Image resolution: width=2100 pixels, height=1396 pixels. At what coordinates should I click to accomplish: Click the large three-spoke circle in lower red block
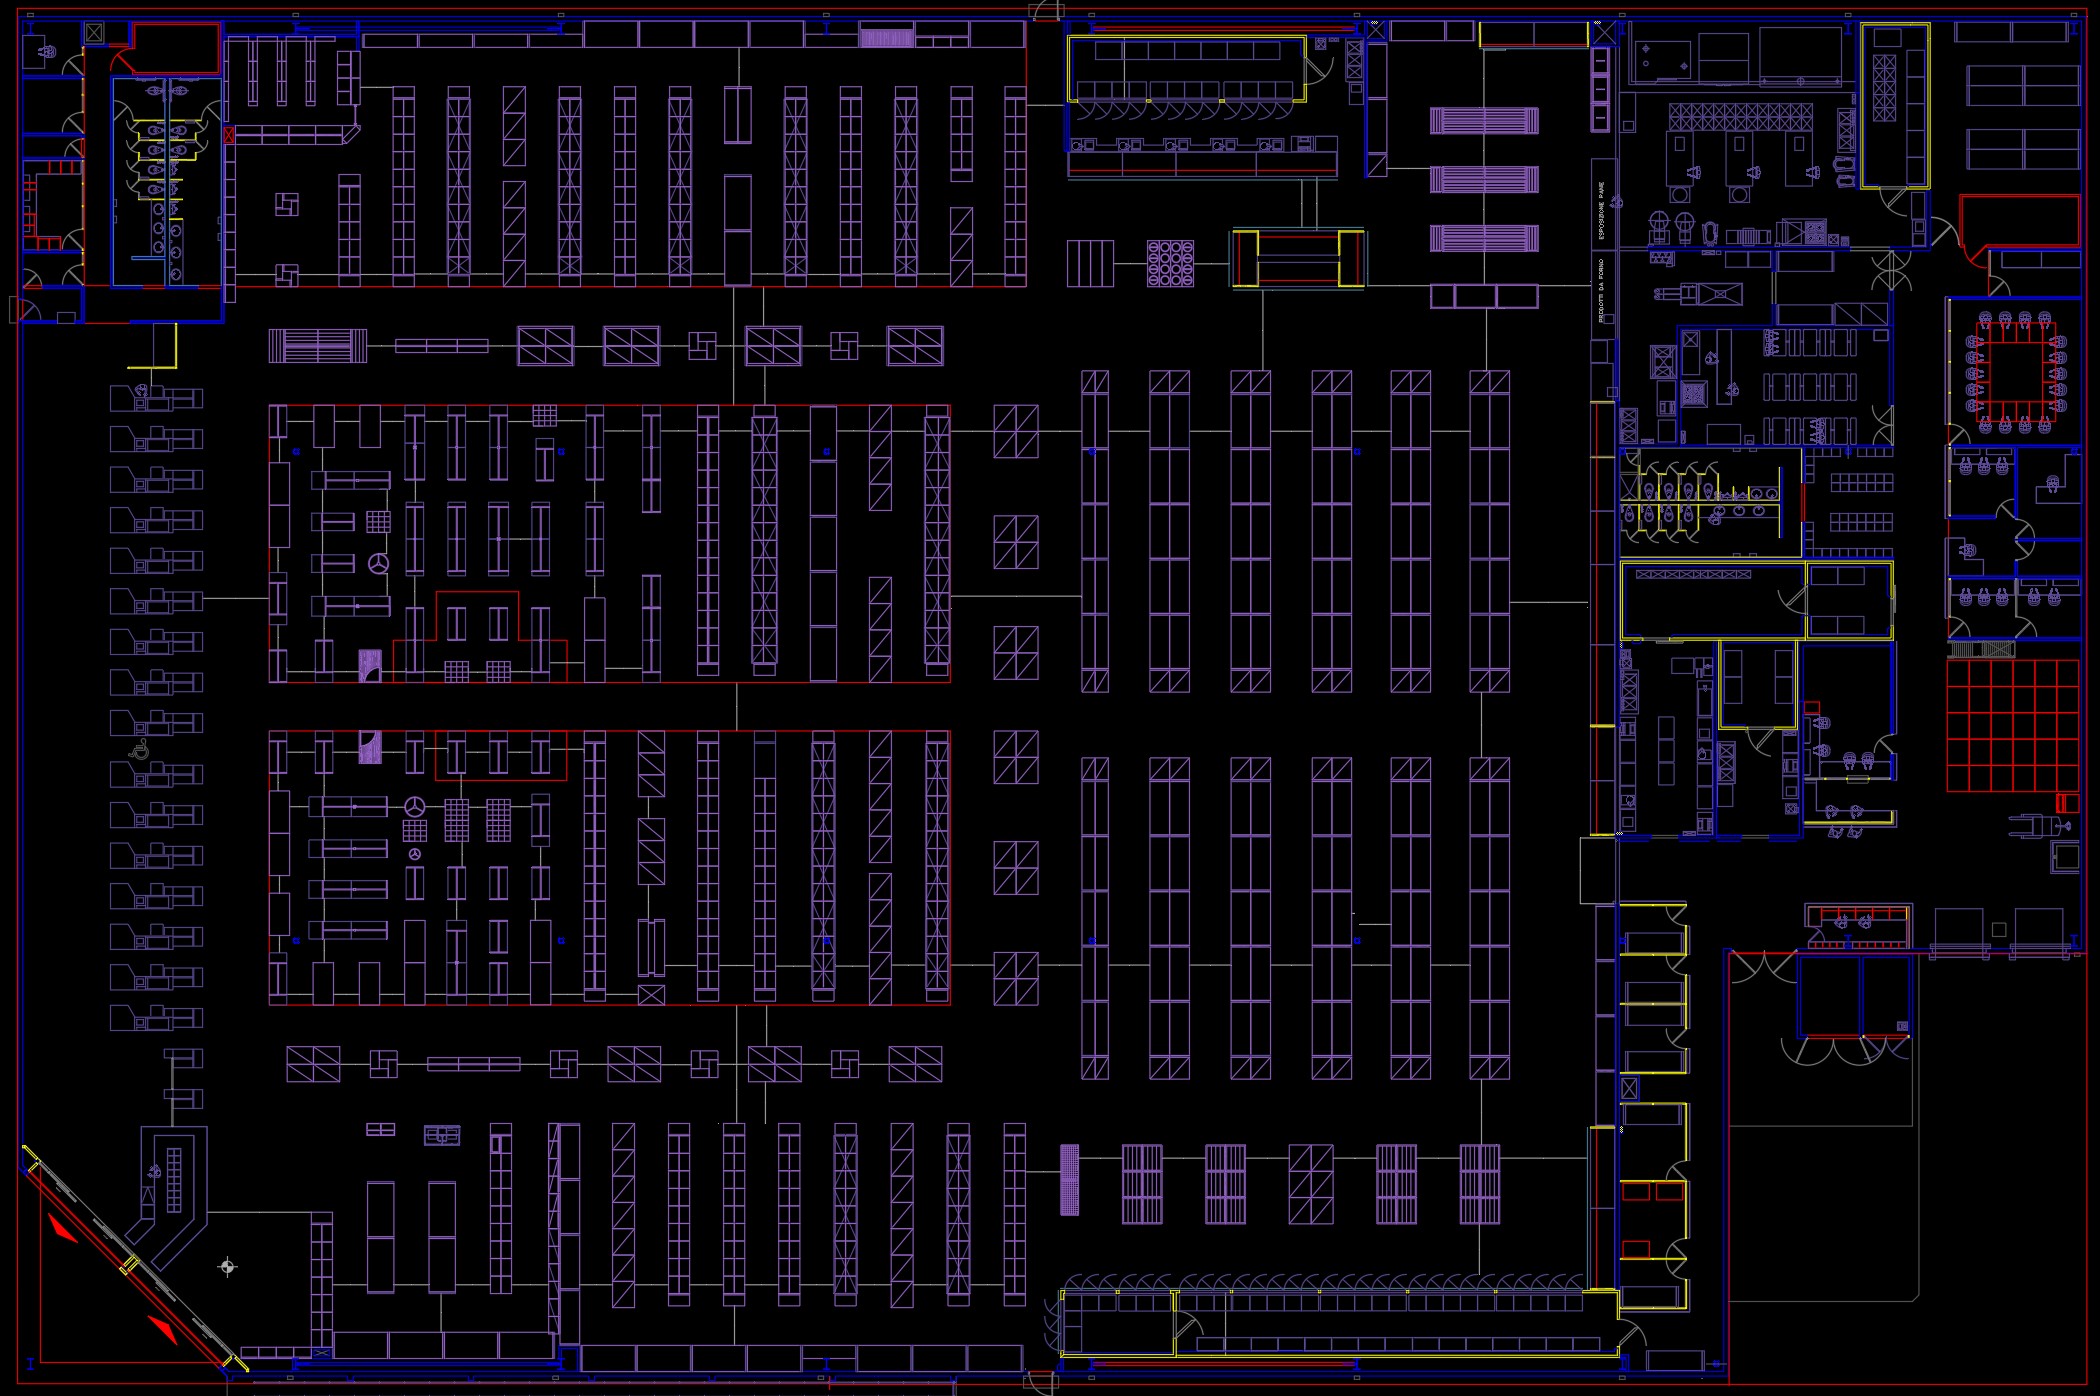415,806
